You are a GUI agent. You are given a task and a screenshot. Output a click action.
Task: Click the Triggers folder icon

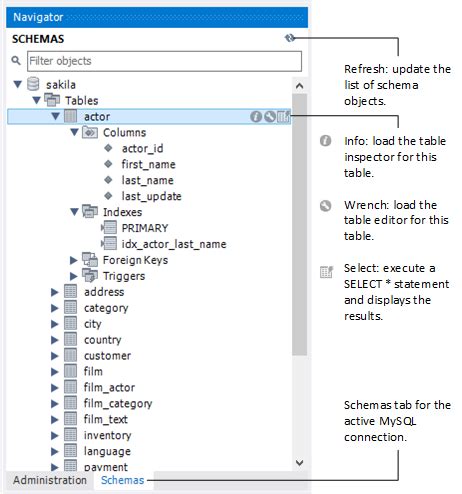point(90,276)
